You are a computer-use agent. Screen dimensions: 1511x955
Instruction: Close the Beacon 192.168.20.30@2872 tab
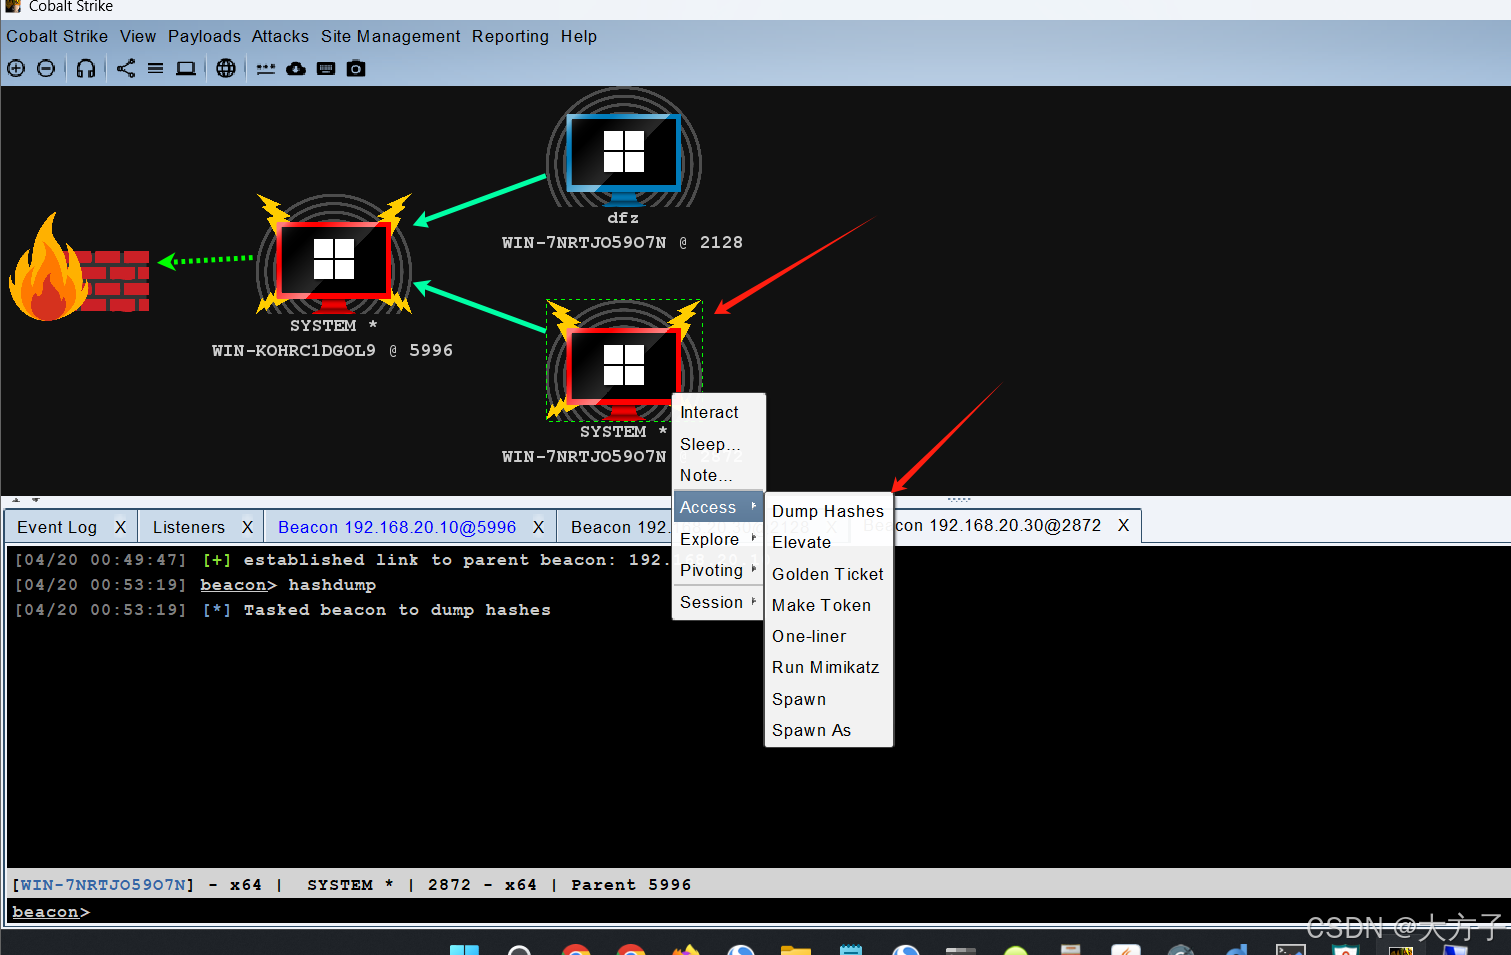[1123, 525]
